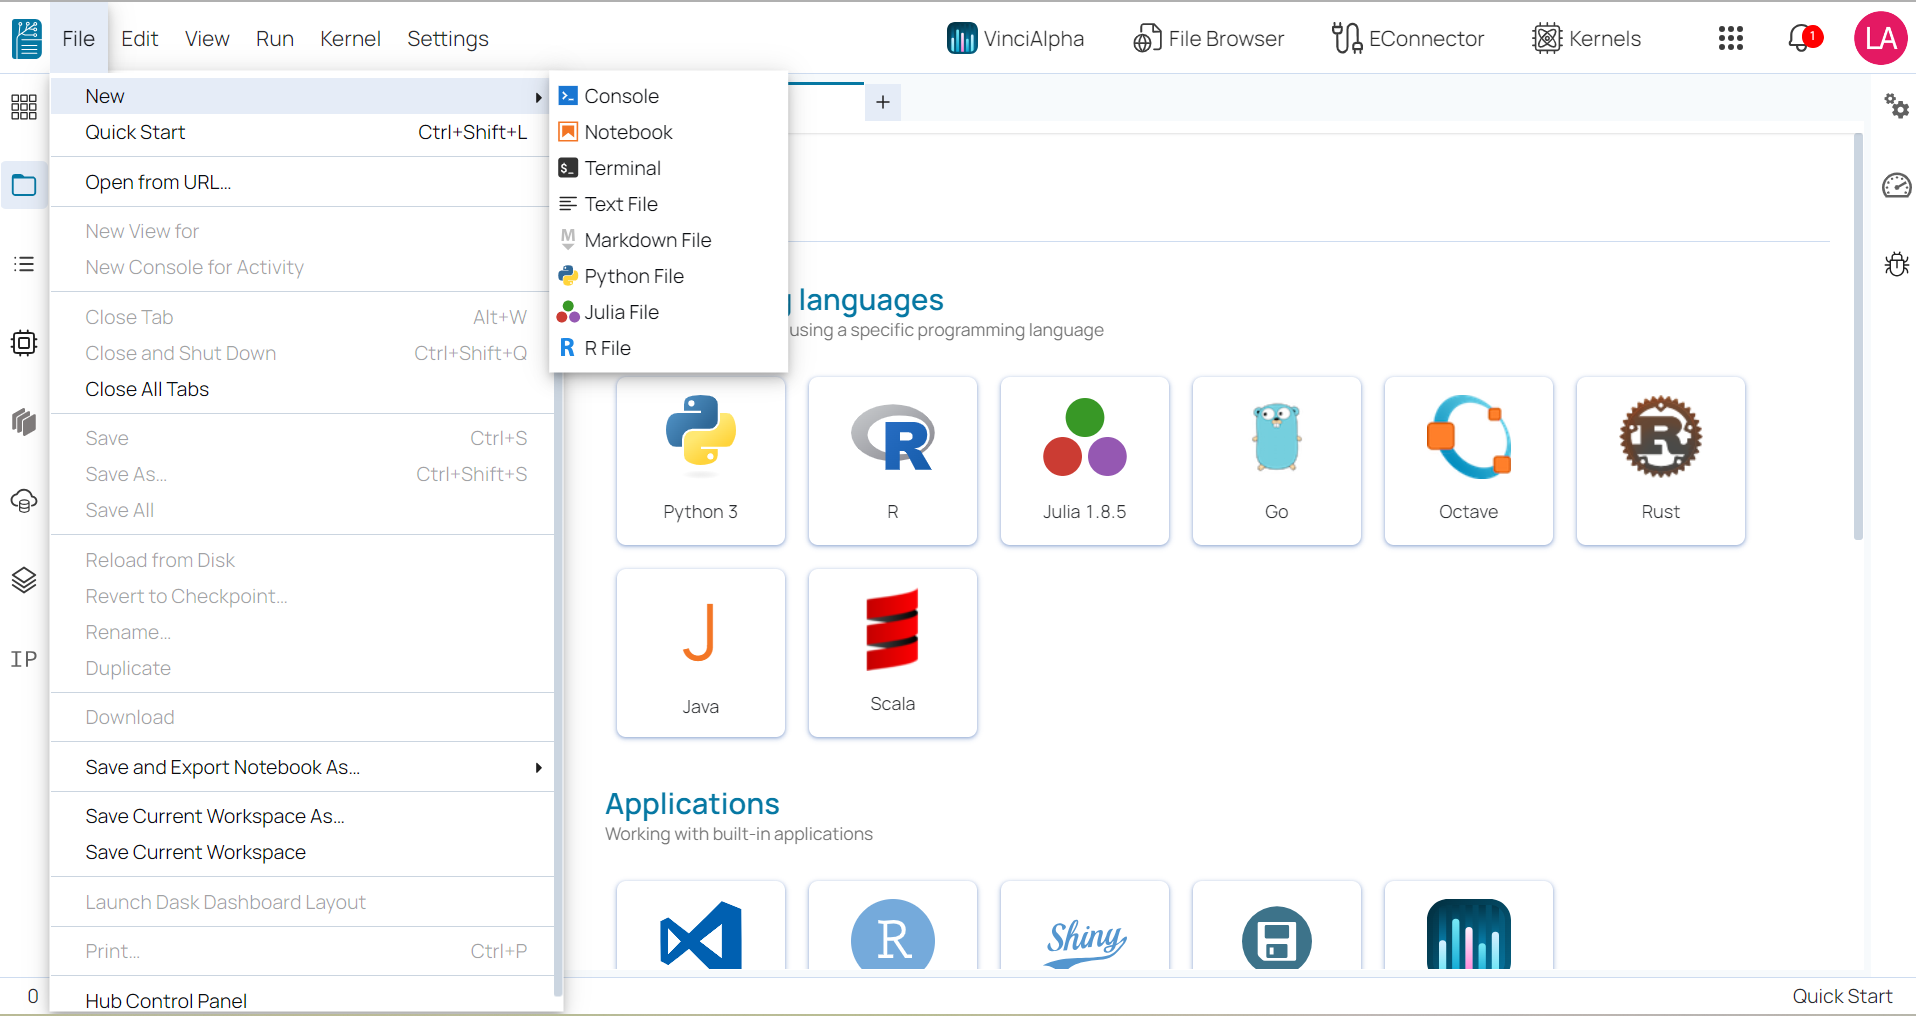Expand the New submenu entry

click(301, 96)
